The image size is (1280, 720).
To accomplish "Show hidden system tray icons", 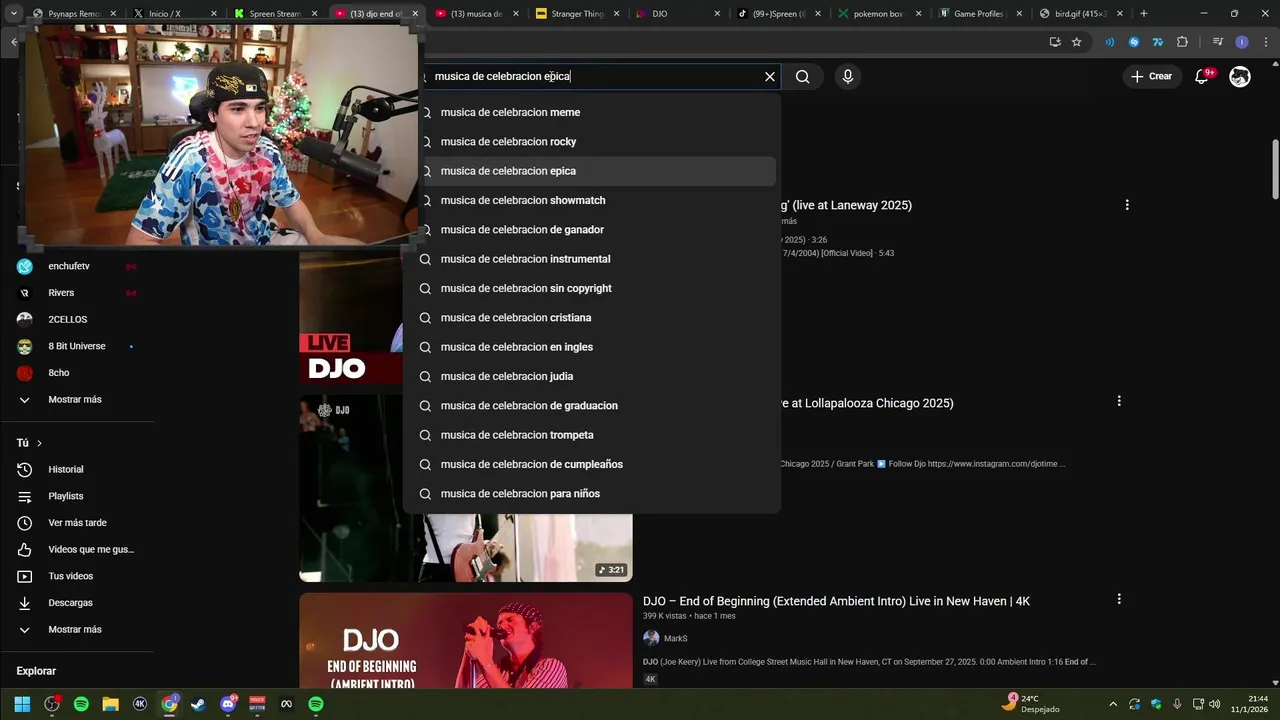I will pyautogui.click(x=1113, y=704).
